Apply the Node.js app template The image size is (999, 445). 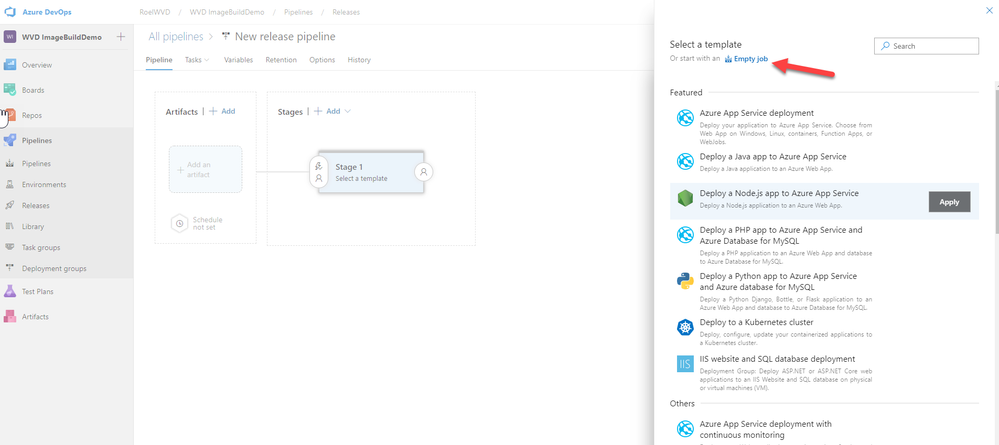(x=949, y=201)
